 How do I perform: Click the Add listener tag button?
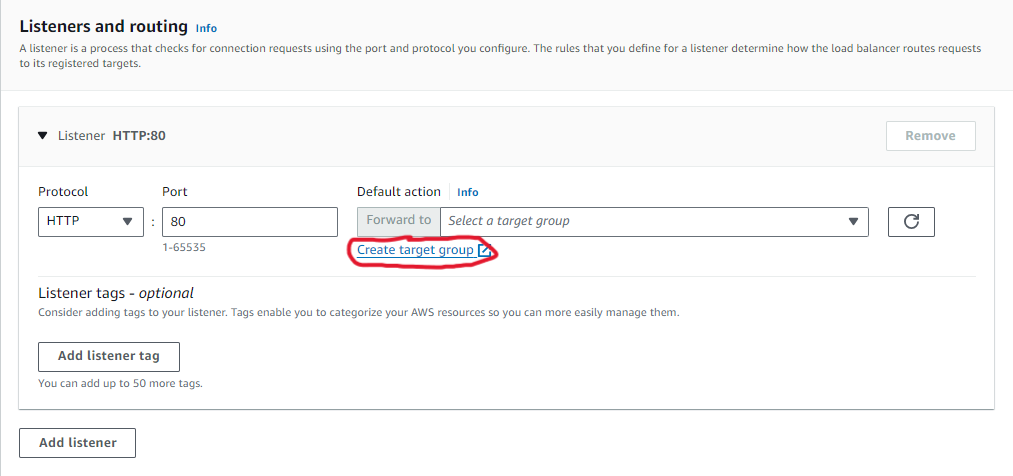point(109,357)
